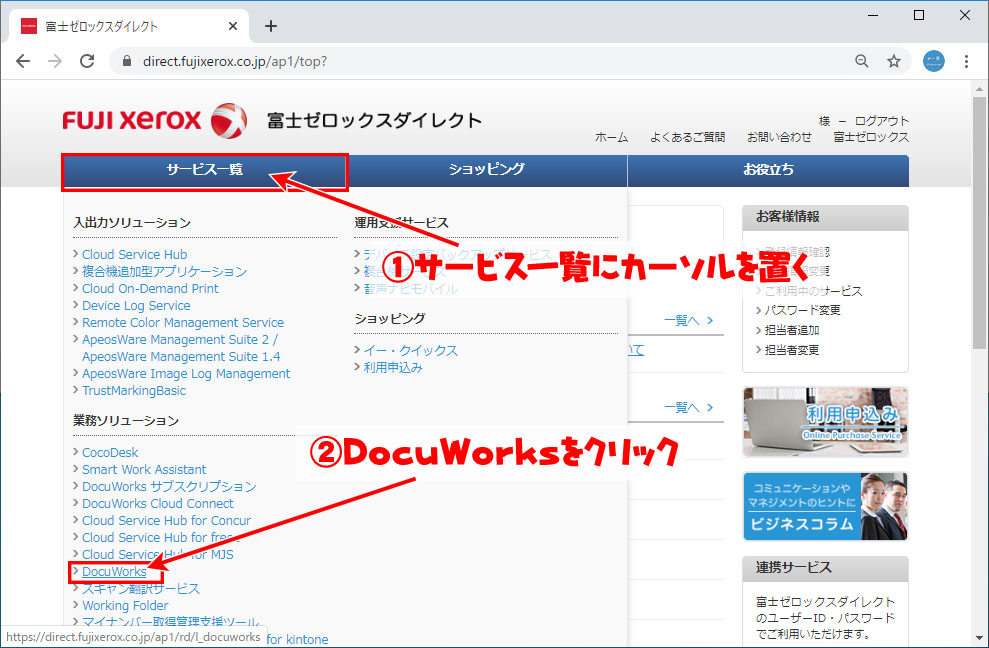Open the Chrome profile avatar
989x648 pixels.
click(x=933, y=61)
